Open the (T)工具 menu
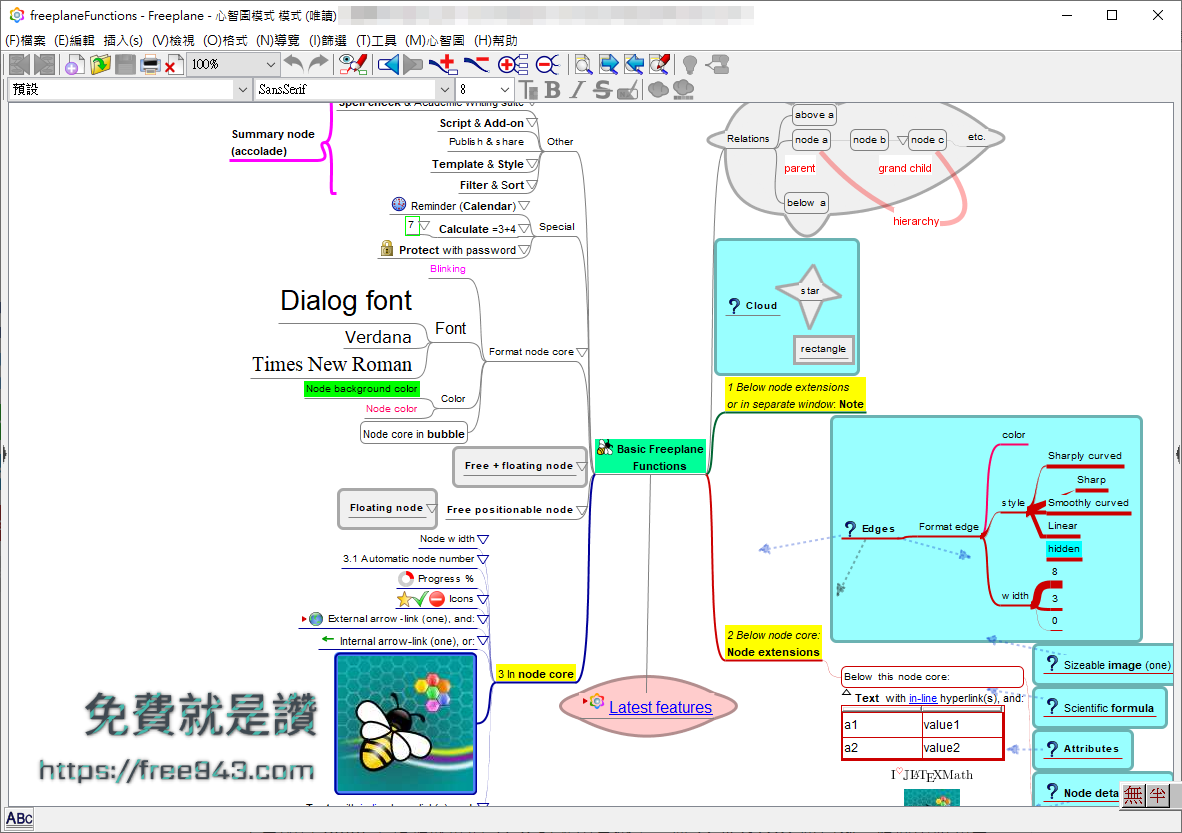 click(378, 41)
